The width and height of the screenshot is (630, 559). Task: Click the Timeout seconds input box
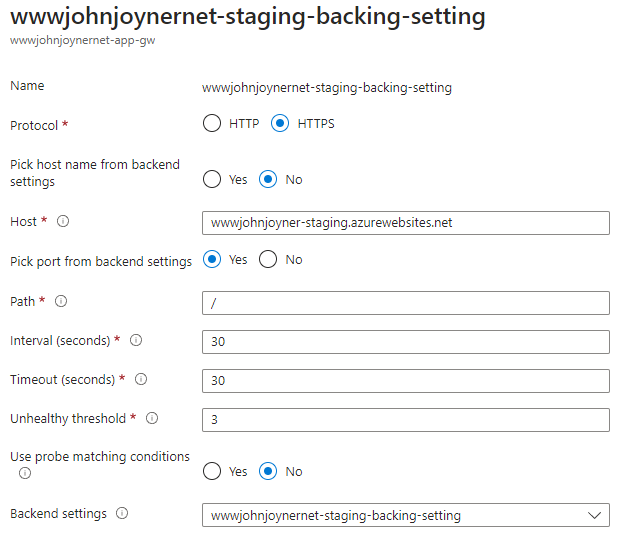[x=405, y=380]
